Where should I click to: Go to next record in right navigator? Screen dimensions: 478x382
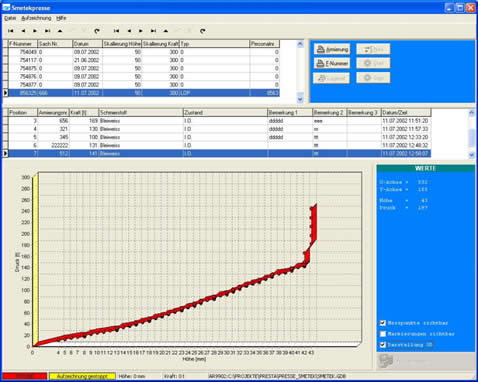pos(141,31)
